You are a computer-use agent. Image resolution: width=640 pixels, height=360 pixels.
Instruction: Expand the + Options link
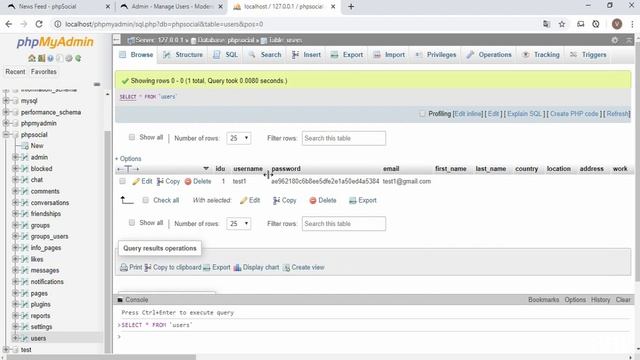coord(128,159)
